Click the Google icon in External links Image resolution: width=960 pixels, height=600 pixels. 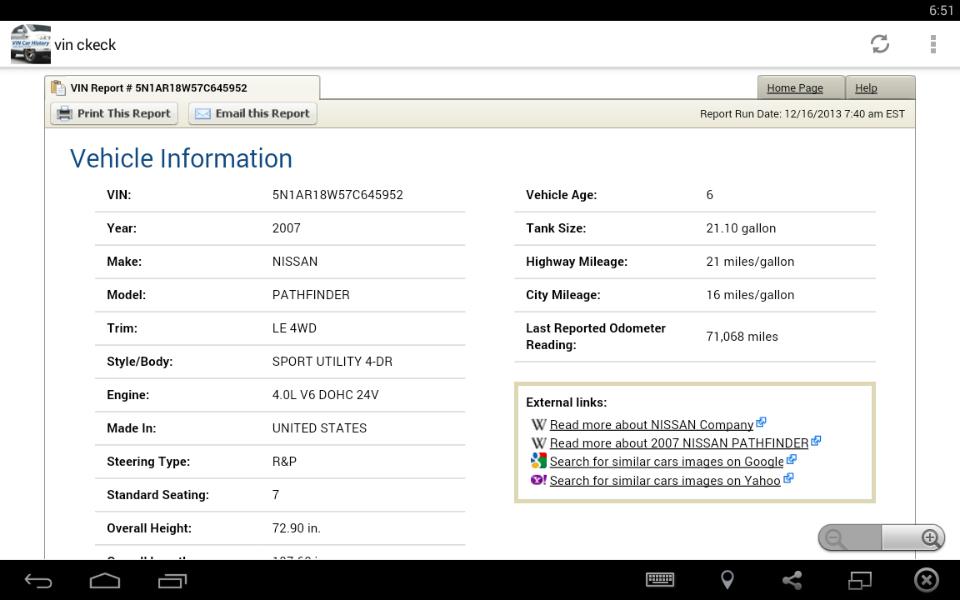tap(538, 460)
